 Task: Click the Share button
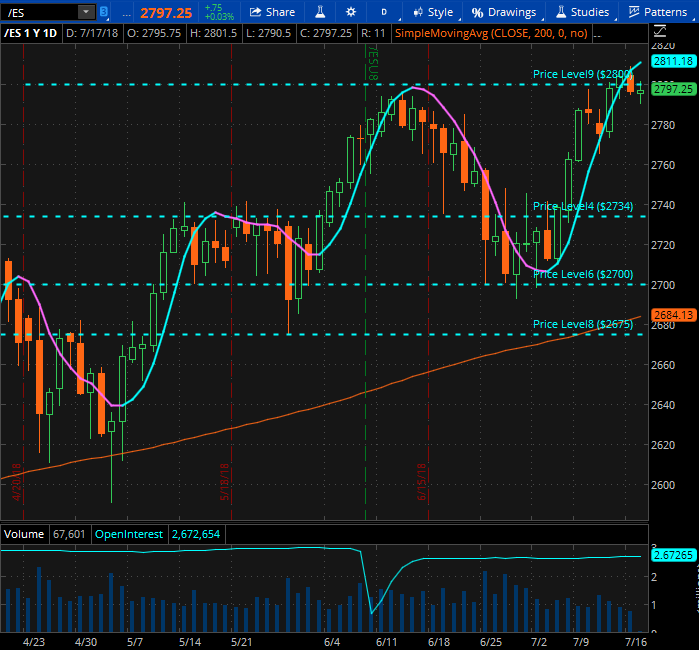(x=272, y=12)
